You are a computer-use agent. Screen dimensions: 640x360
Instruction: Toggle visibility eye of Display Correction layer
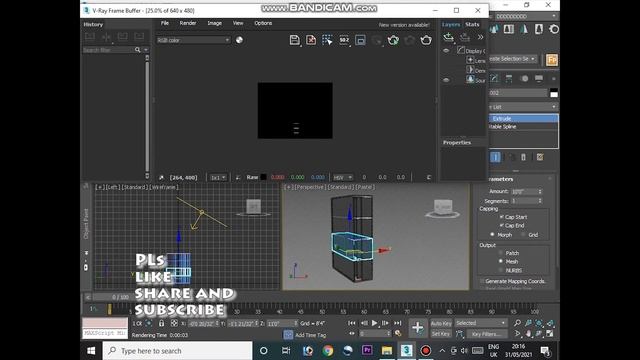coord(446,51)
